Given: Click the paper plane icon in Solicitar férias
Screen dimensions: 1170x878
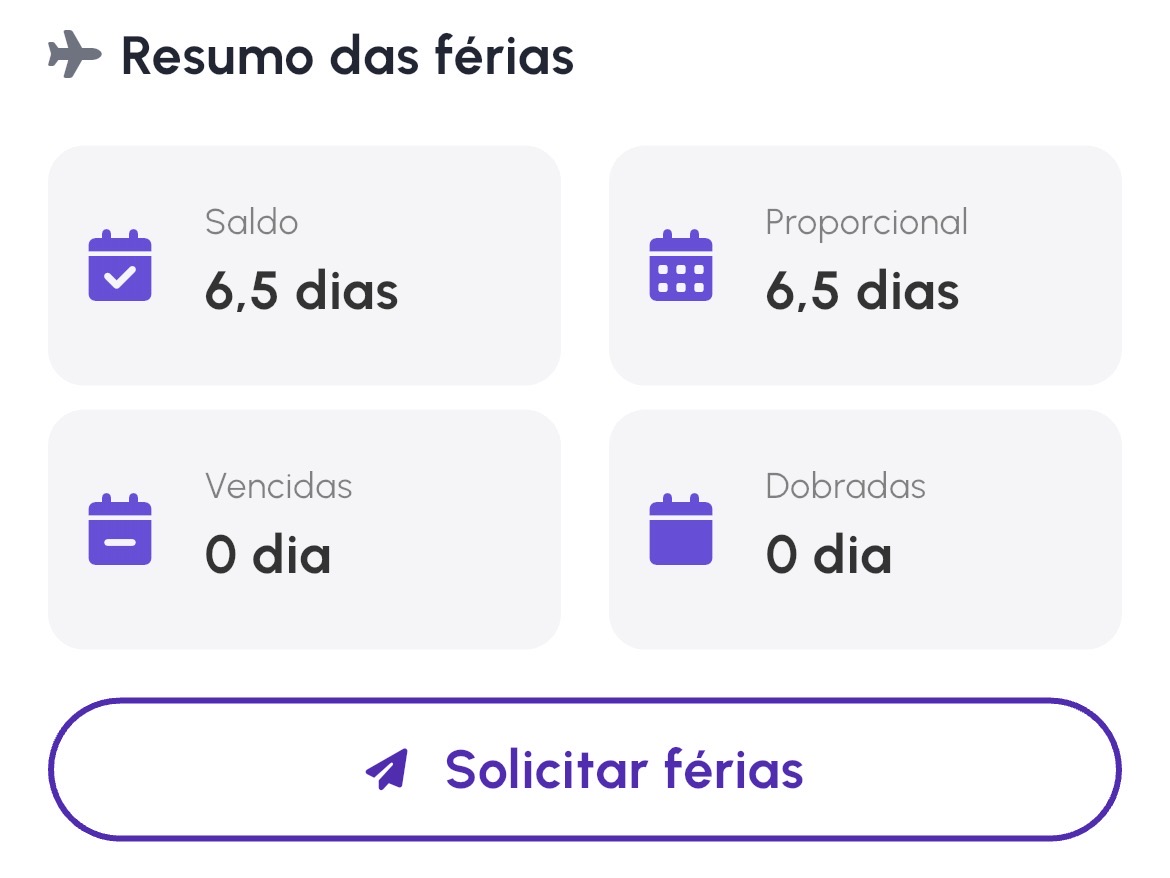Looking at the screenshot, I should pyautogui.click(x=388, y=770).
